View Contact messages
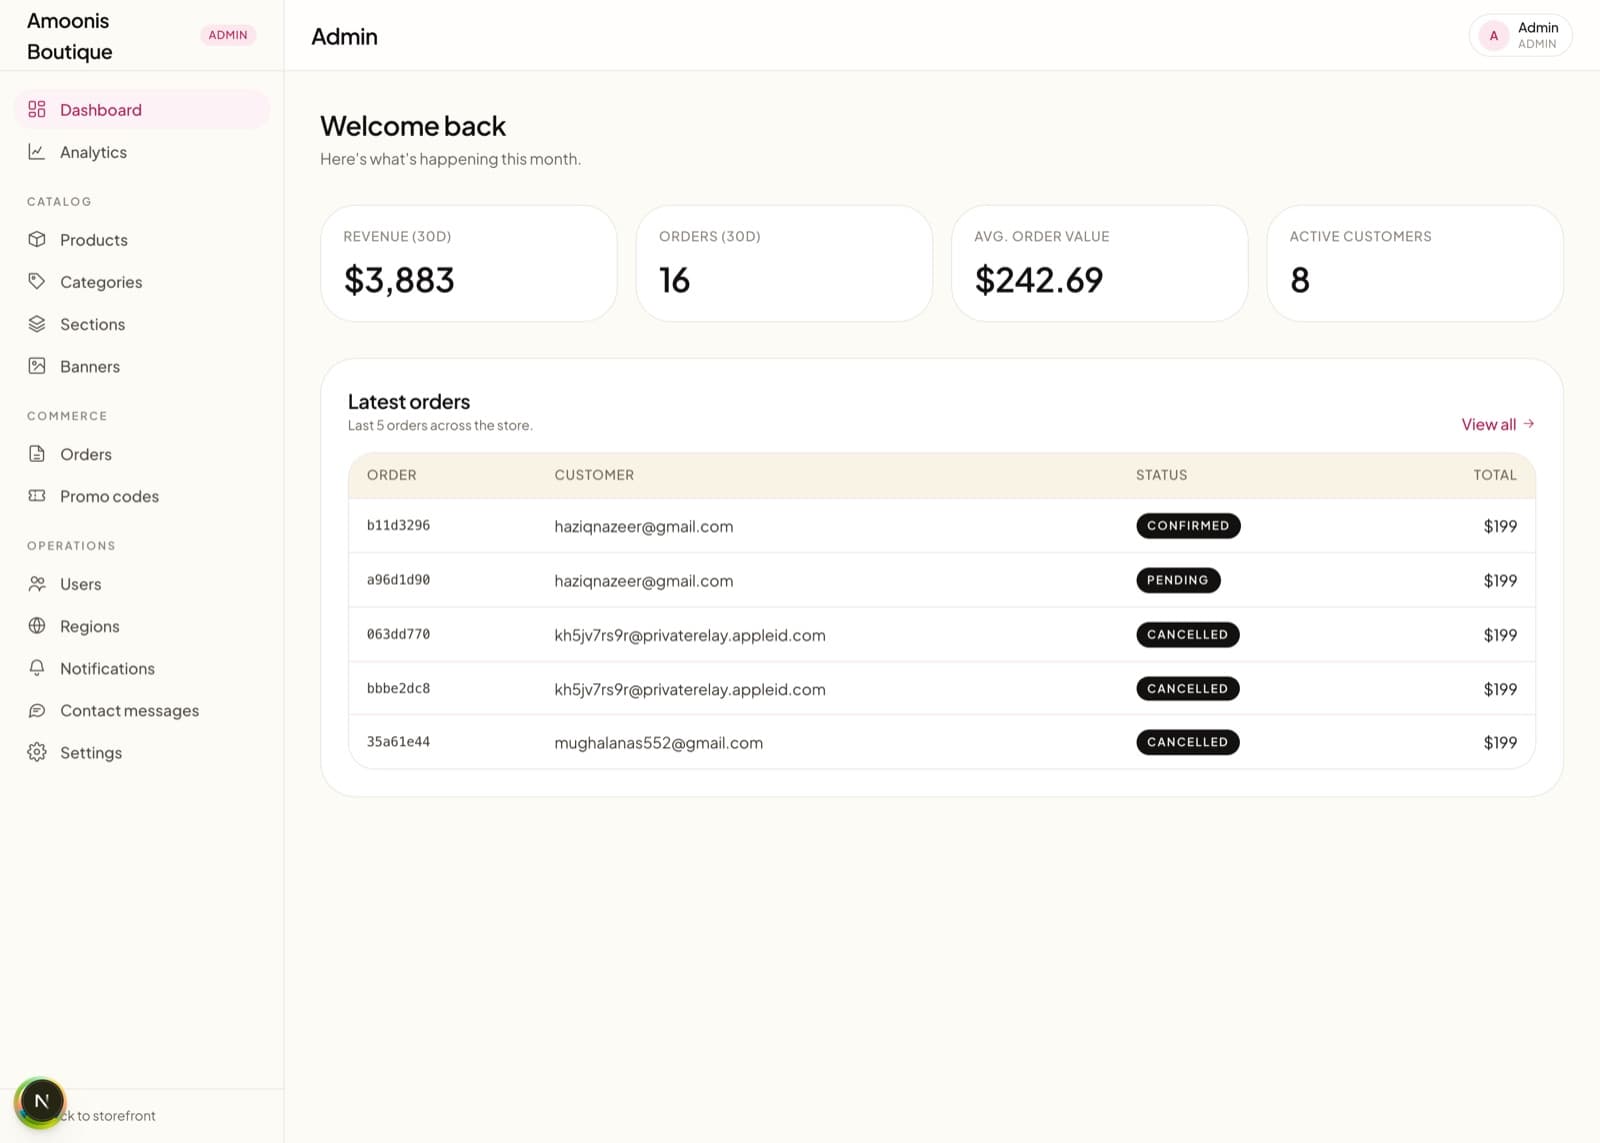 (x=142, y=711)
